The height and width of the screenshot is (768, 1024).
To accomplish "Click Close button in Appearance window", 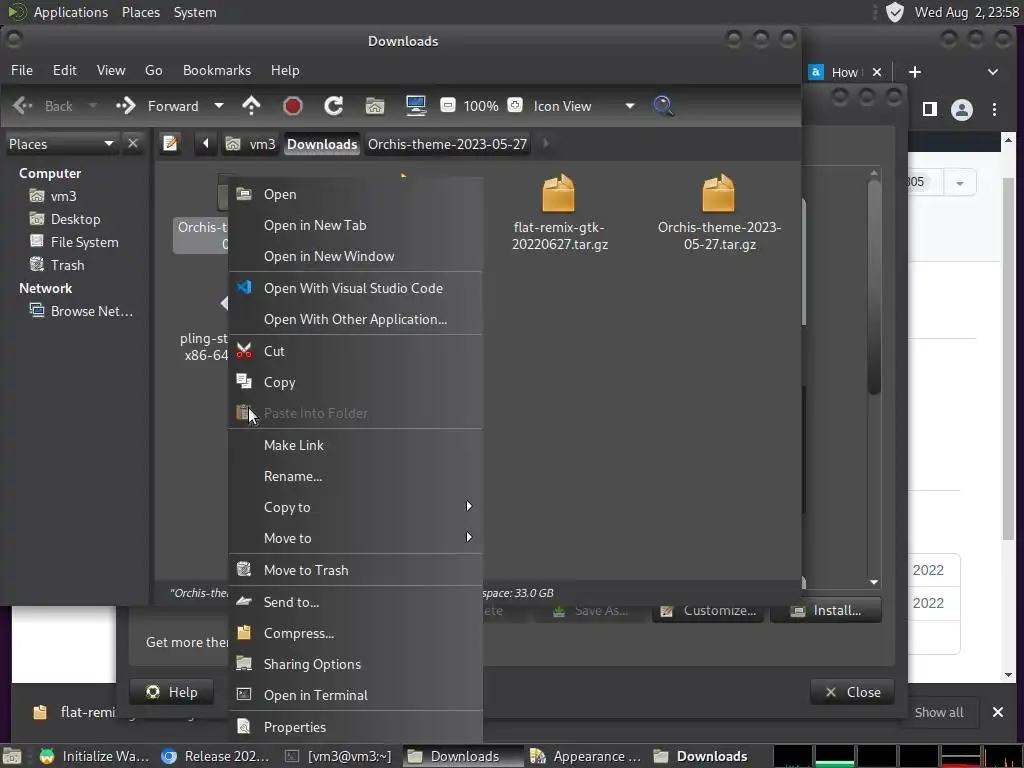I will tap(852, 692).
